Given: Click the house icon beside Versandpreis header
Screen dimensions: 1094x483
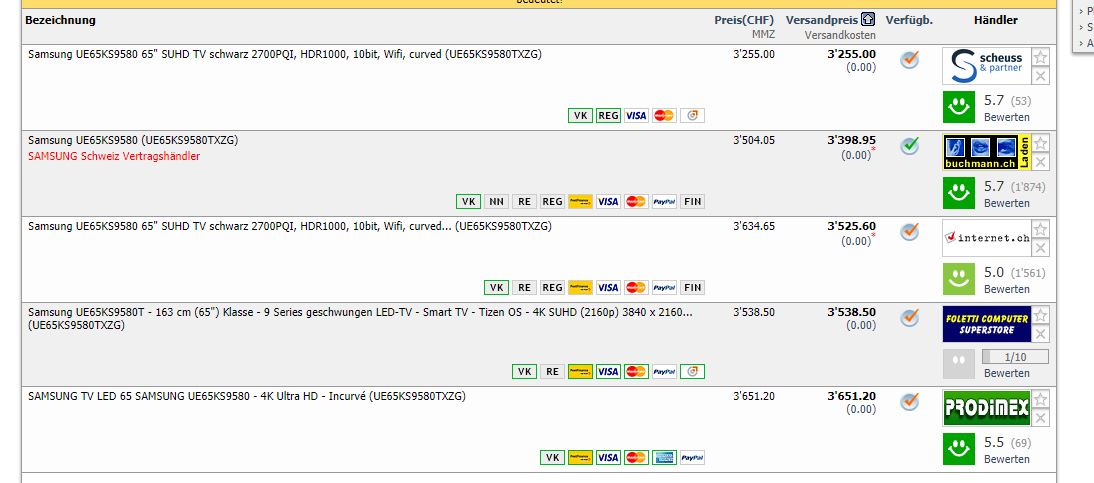Looking at the screenshot, I should tap(868, 20).
